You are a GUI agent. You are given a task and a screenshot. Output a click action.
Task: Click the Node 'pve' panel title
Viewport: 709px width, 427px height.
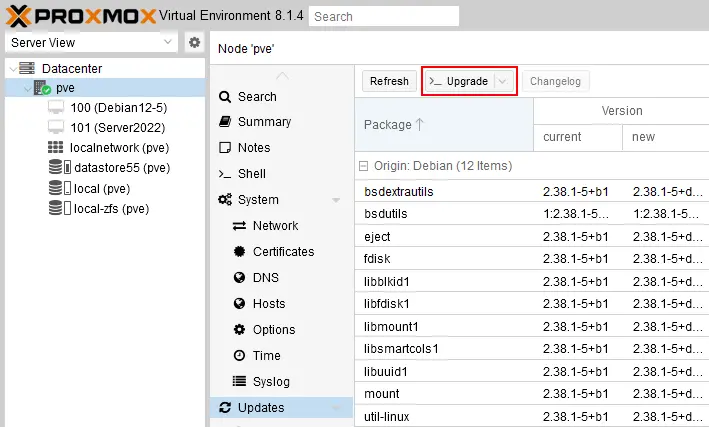[x=246, y=48]
